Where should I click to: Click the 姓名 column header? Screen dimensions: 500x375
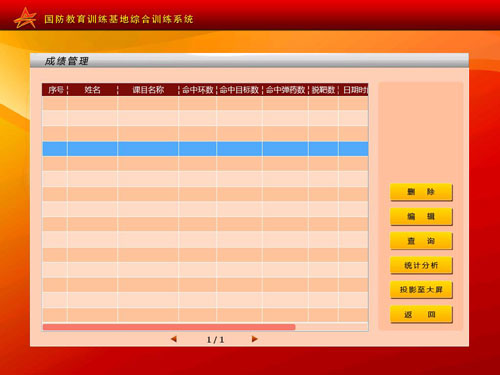pos(92,90)
